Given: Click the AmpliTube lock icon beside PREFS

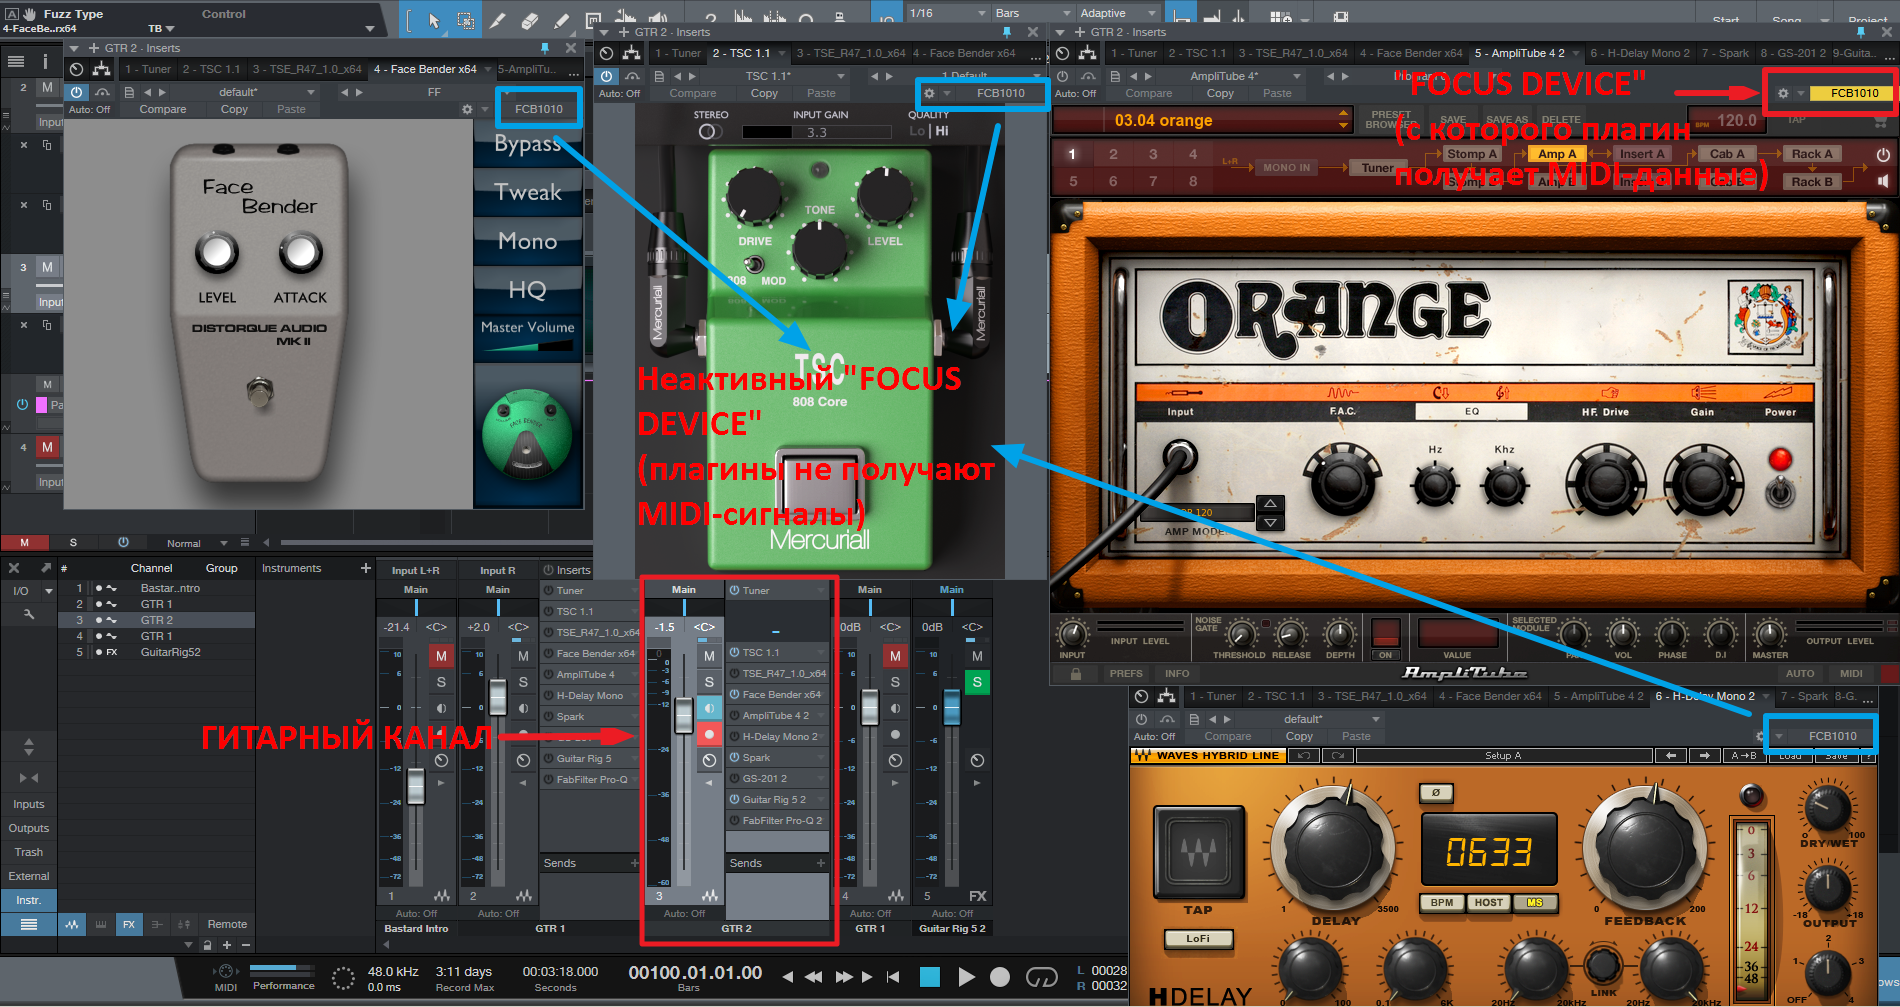Looking at the screenshot, I should (1076, 674).
